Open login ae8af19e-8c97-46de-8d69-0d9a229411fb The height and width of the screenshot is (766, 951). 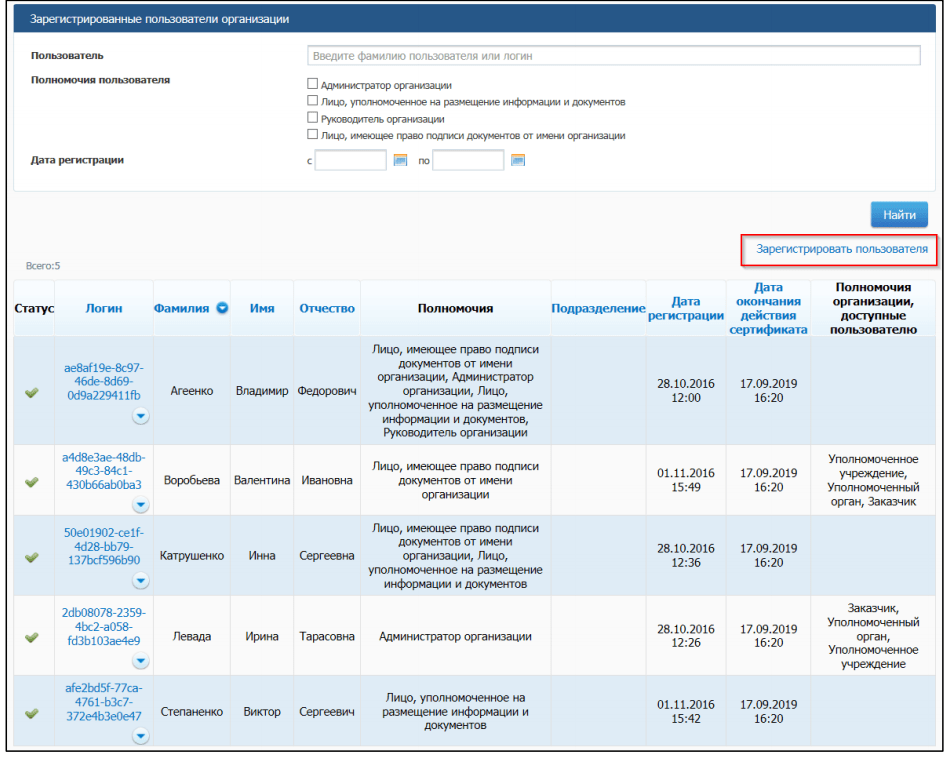(104, 381)
